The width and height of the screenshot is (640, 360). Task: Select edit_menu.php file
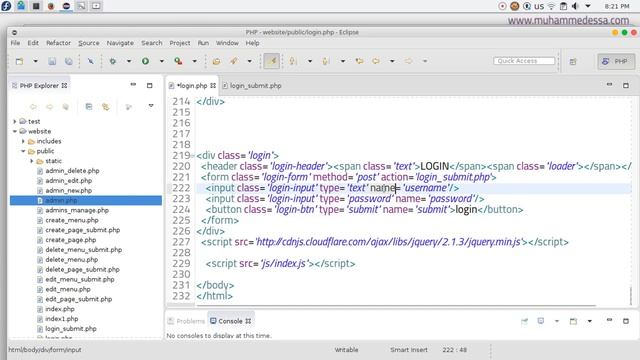coord(68,289)
